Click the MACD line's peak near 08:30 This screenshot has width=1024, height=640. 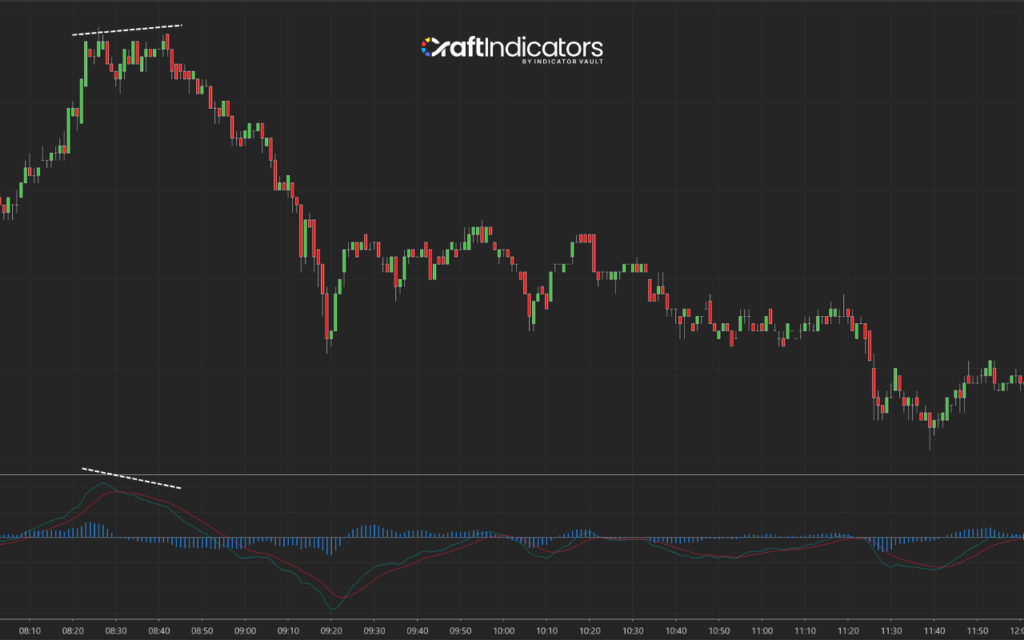click(x=103, y=483)
